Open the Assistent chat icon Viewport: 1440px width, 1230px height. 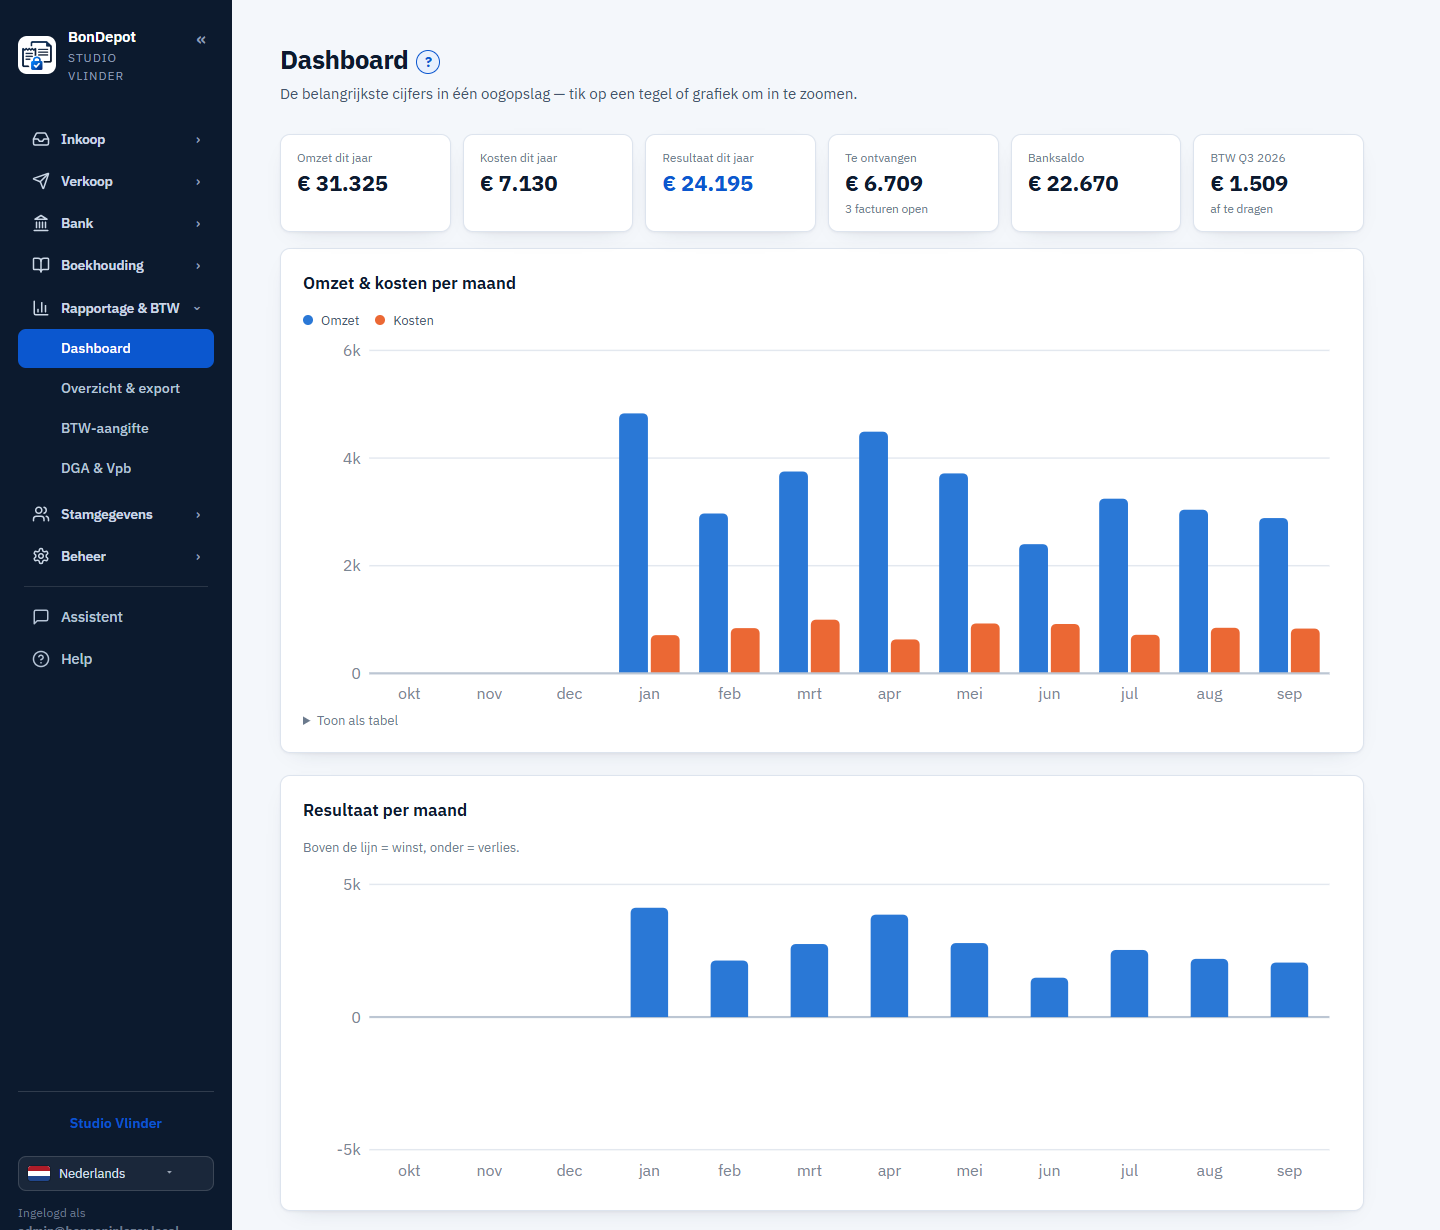point(41,617)
